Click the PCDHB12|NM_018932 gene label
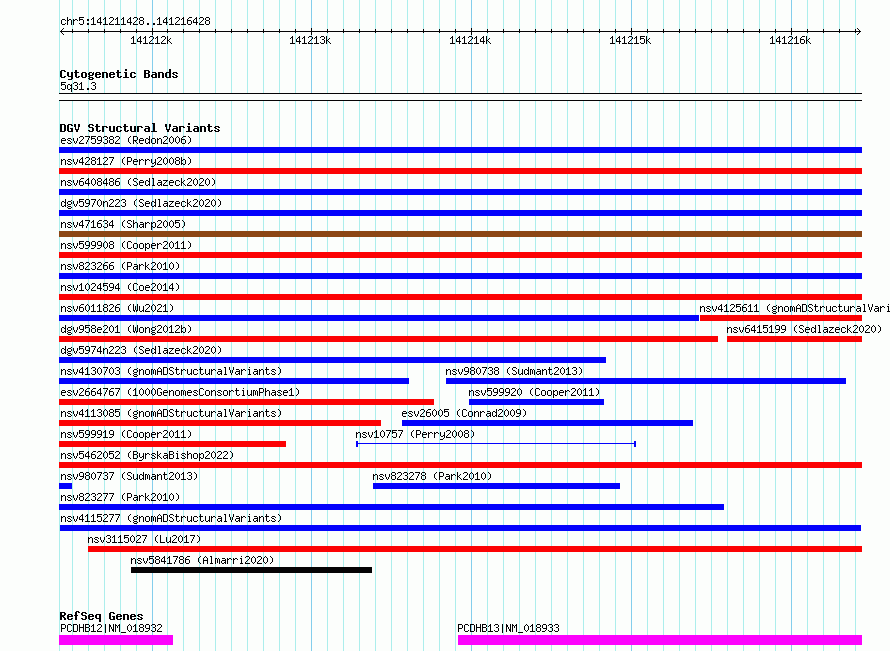Screen dimensions: 890x651 (111, 628)
